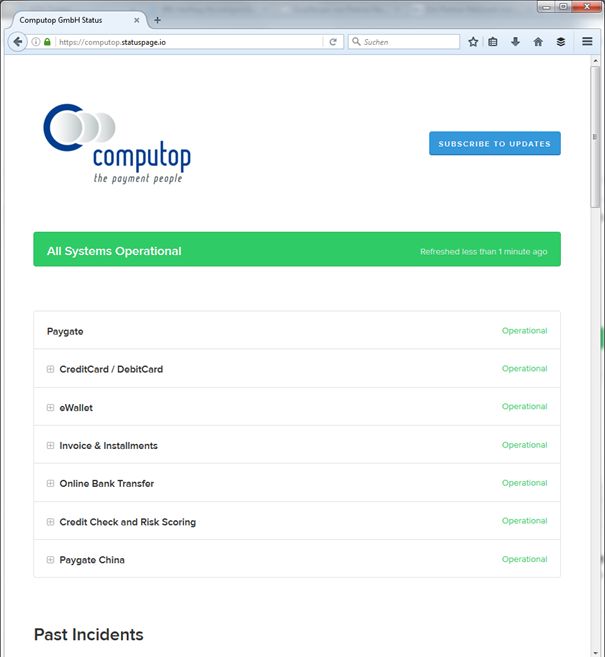The image size is (605, 657).
Task: Click the scrollbar up arrow
Action: coord(595,61)
